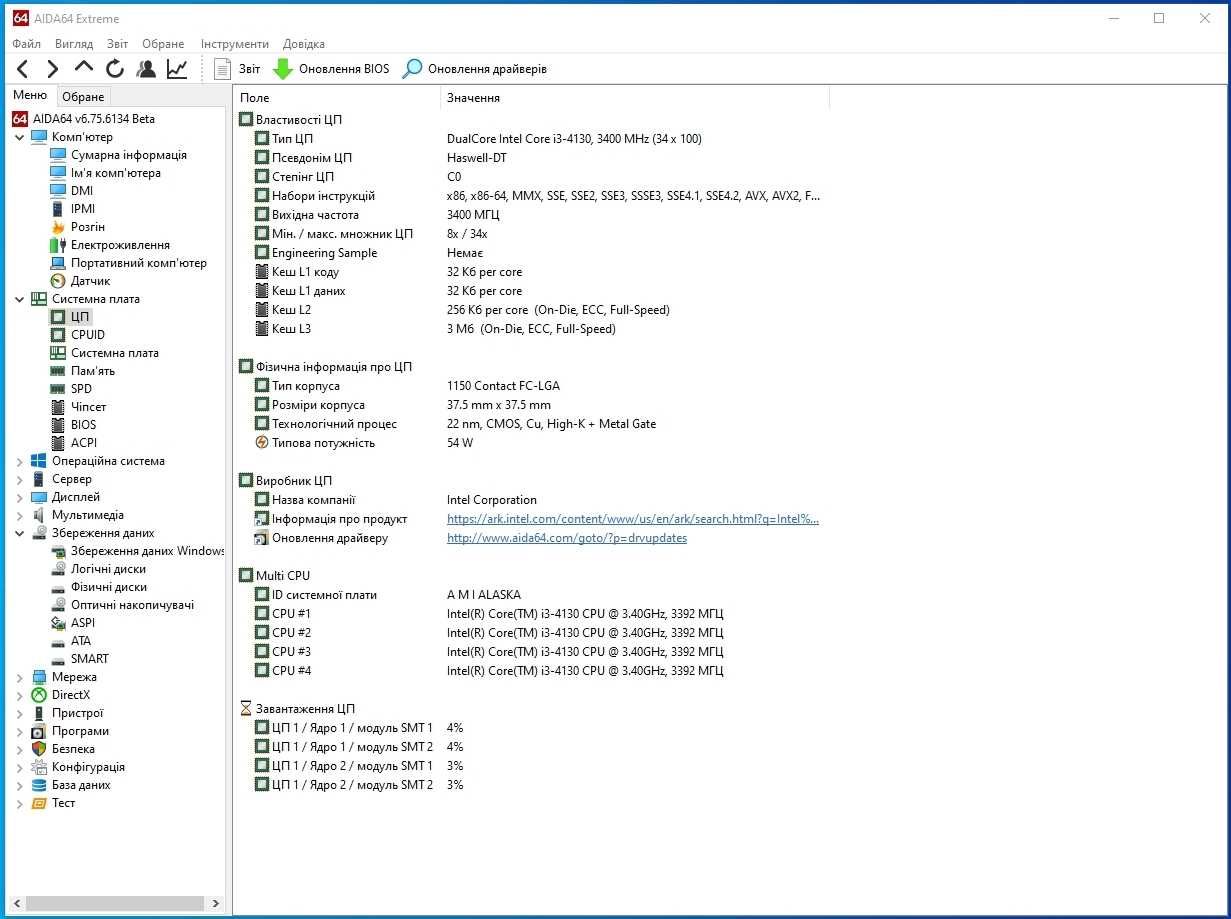Expand the Дисплей tree node
Screen dimensions: 1231x919
click(19, 497)
